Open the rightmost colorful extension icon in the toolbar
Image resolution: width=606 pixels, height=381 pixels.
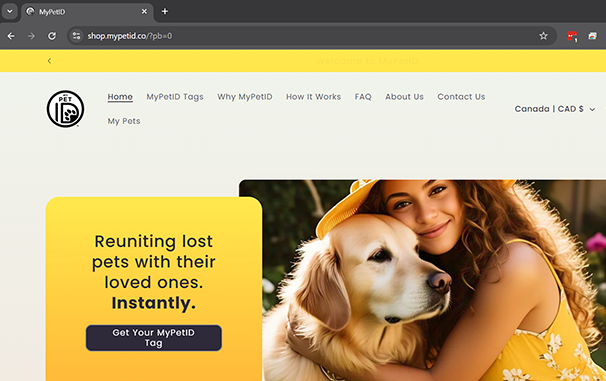(x=592, y=36)
